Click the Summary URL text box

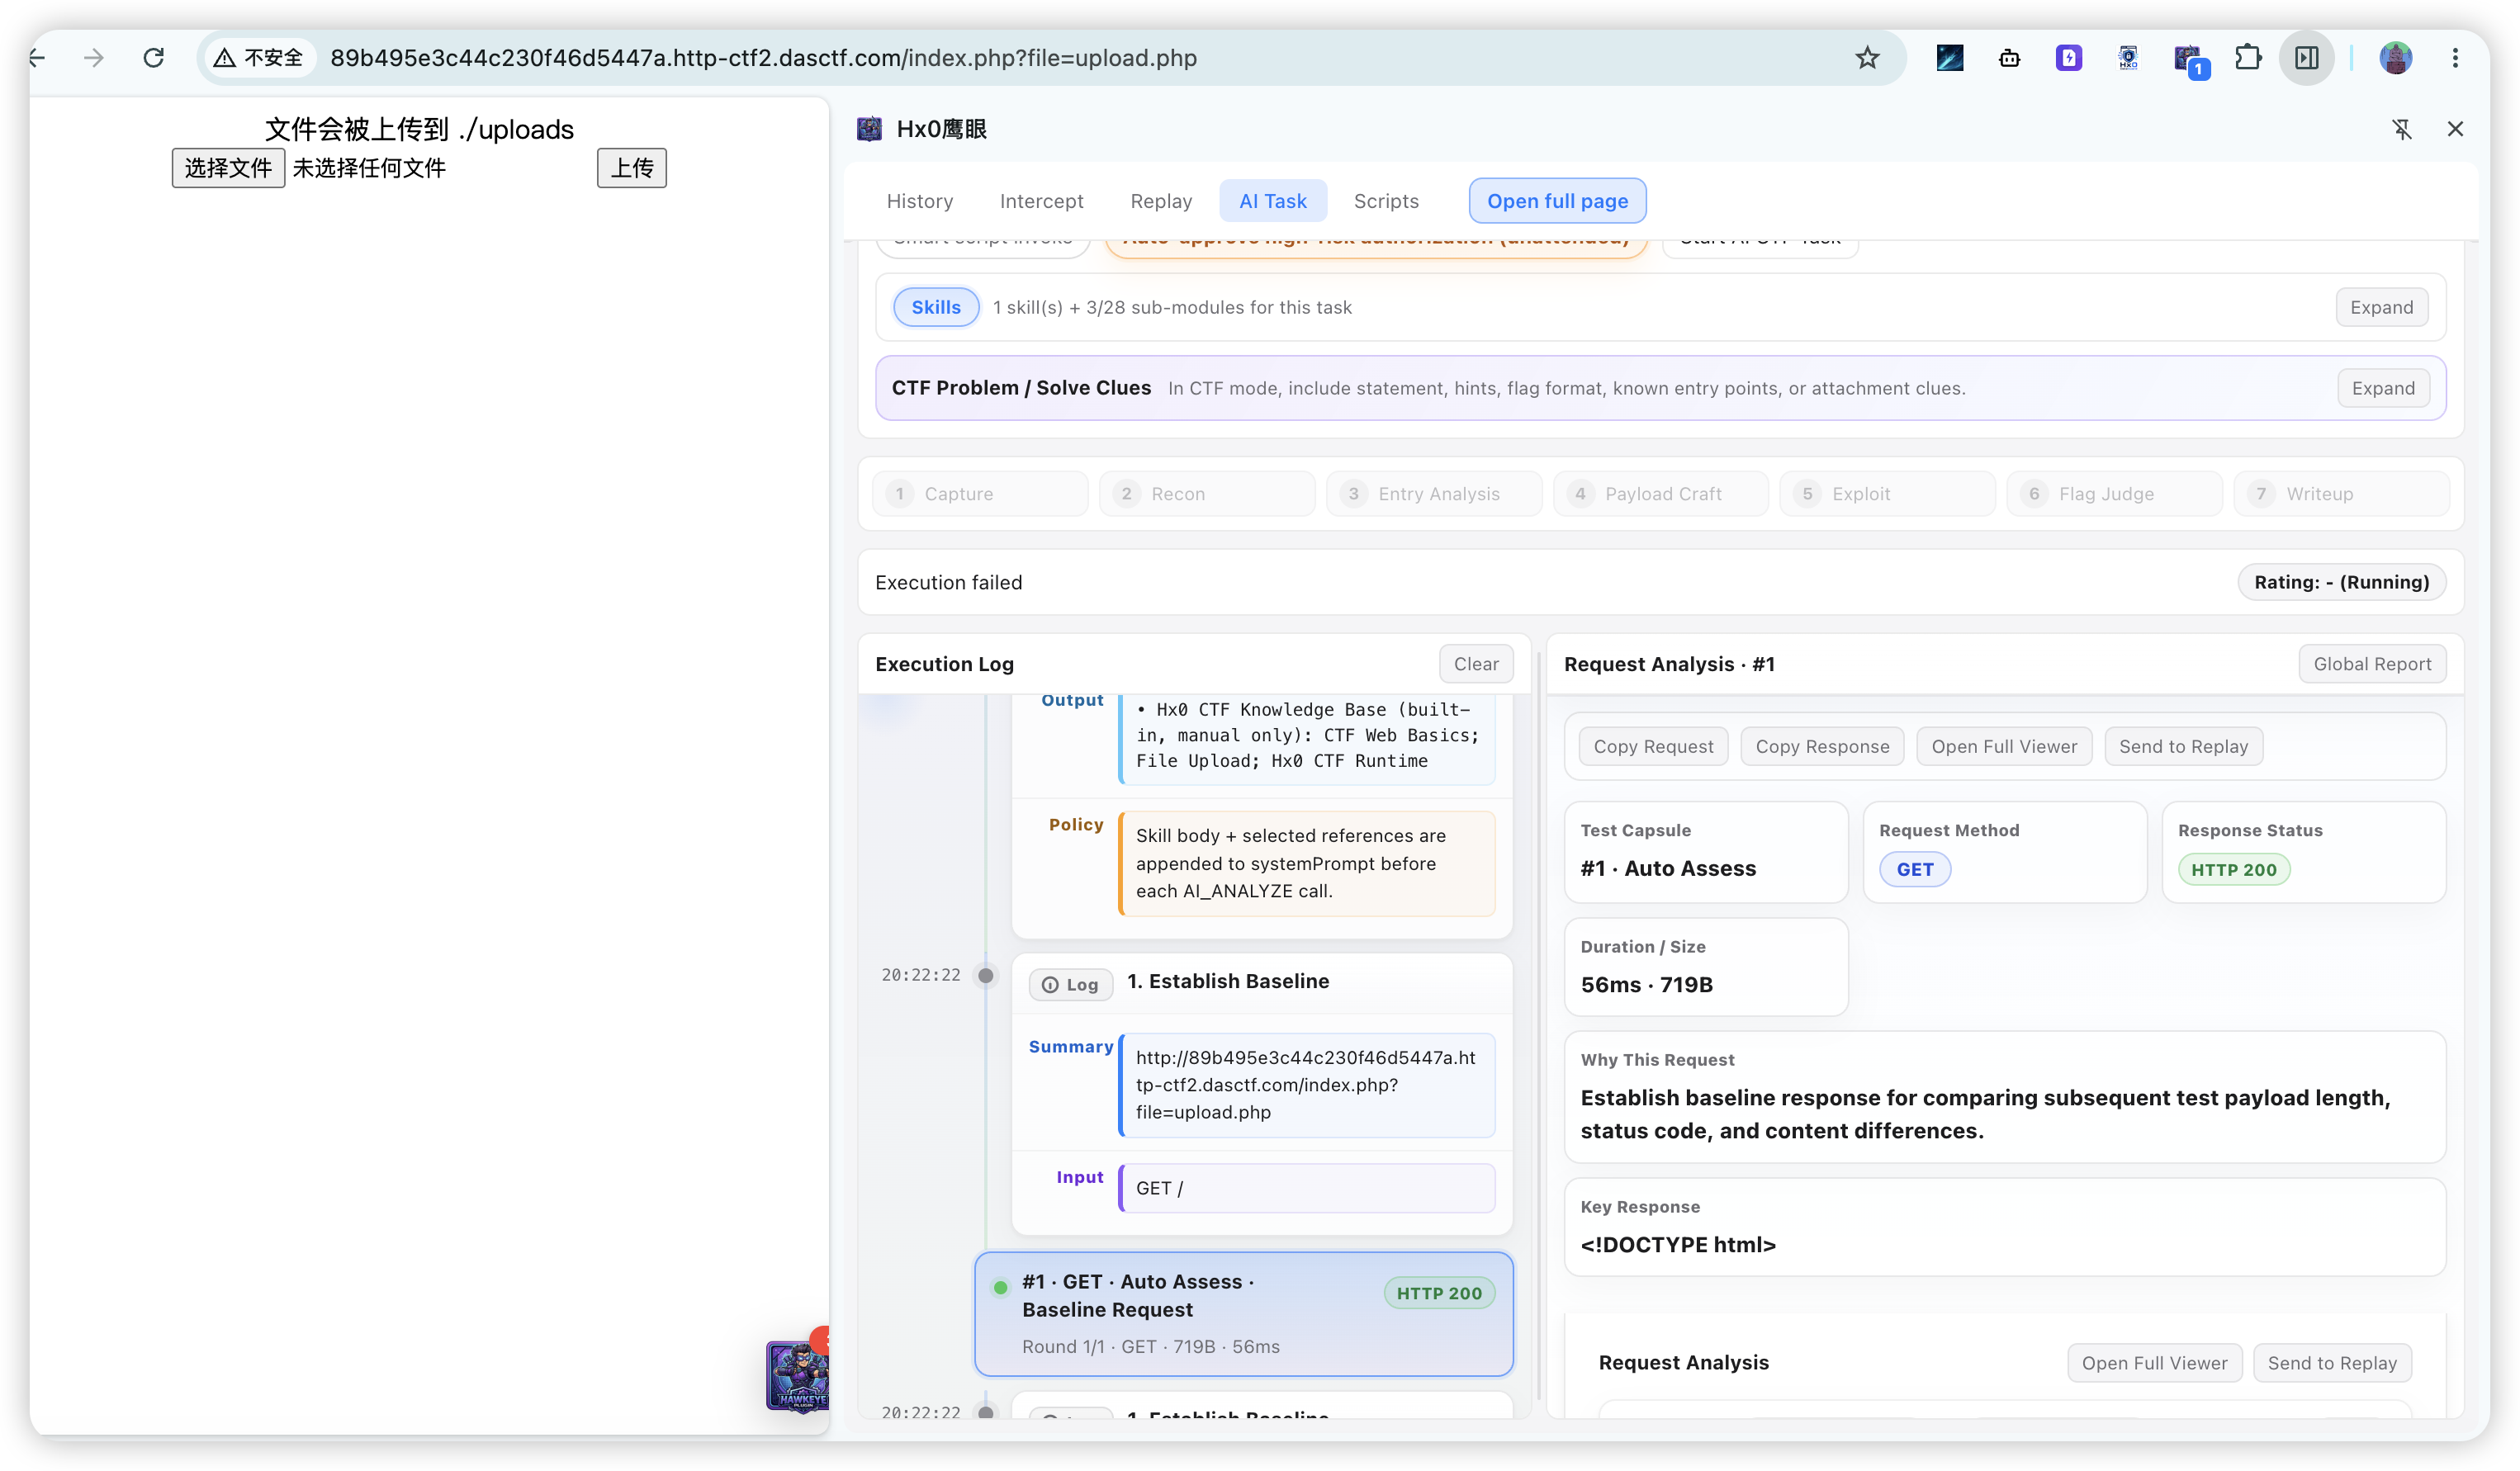[x=1307, y=1085]
